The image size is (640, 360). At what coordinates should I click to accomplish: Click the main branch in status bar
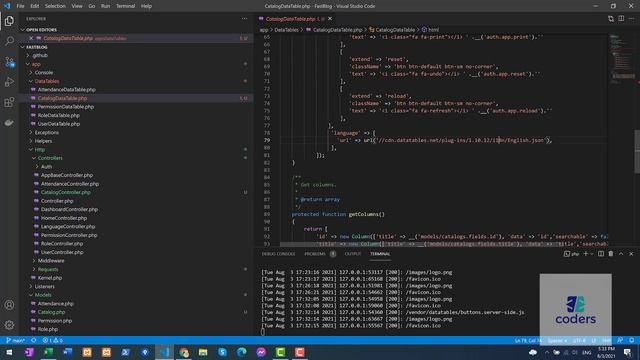(16, 340)
